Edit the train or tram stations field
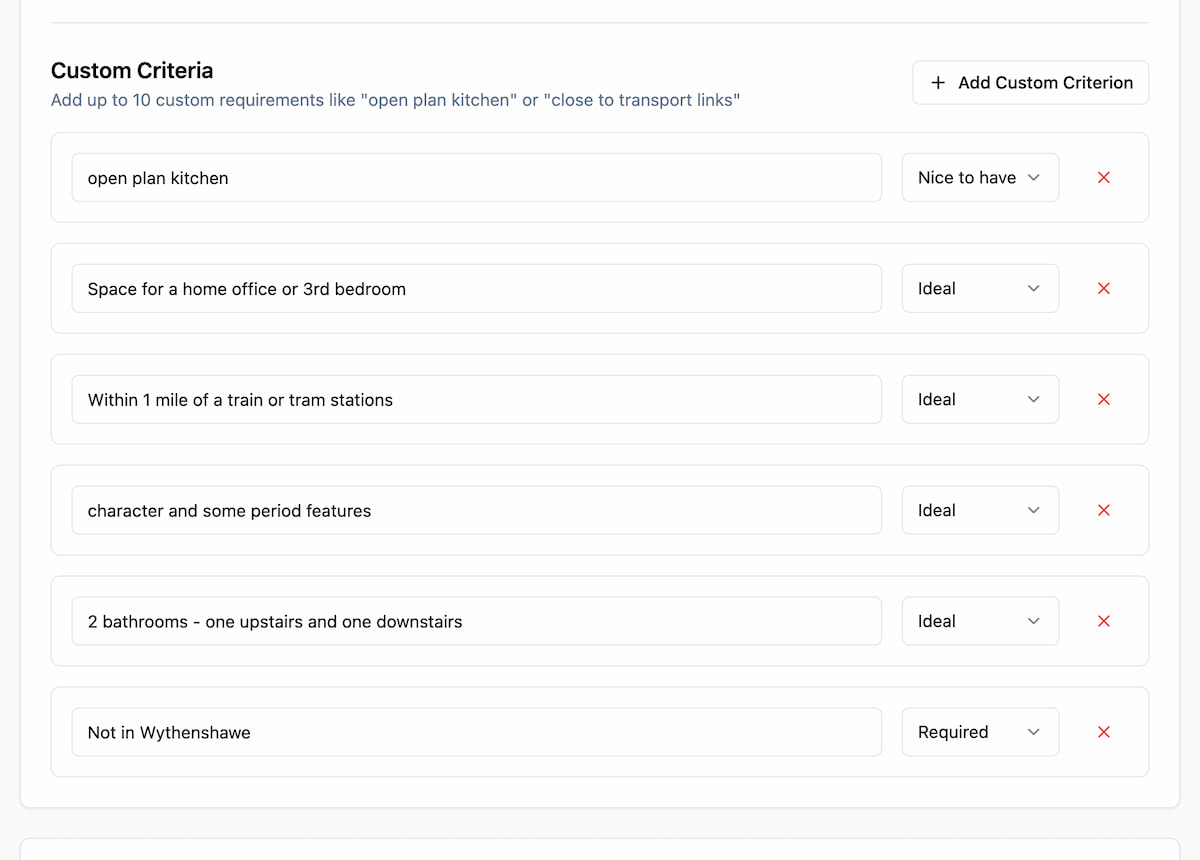Screen dimensions: 1200x860 pyautogui.click(x=476, y=400)
